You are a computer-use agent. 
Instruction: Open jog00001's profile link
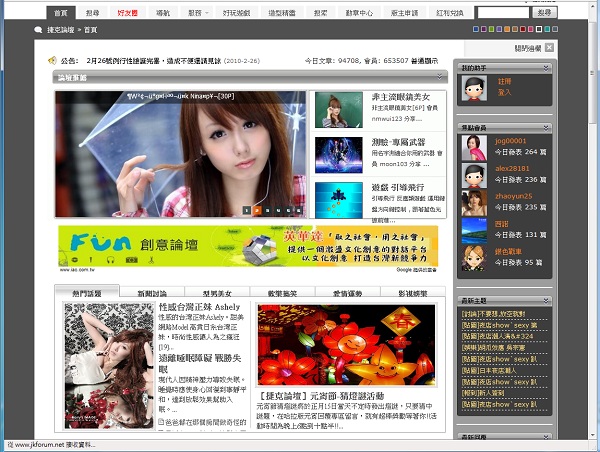coord(510,141)
